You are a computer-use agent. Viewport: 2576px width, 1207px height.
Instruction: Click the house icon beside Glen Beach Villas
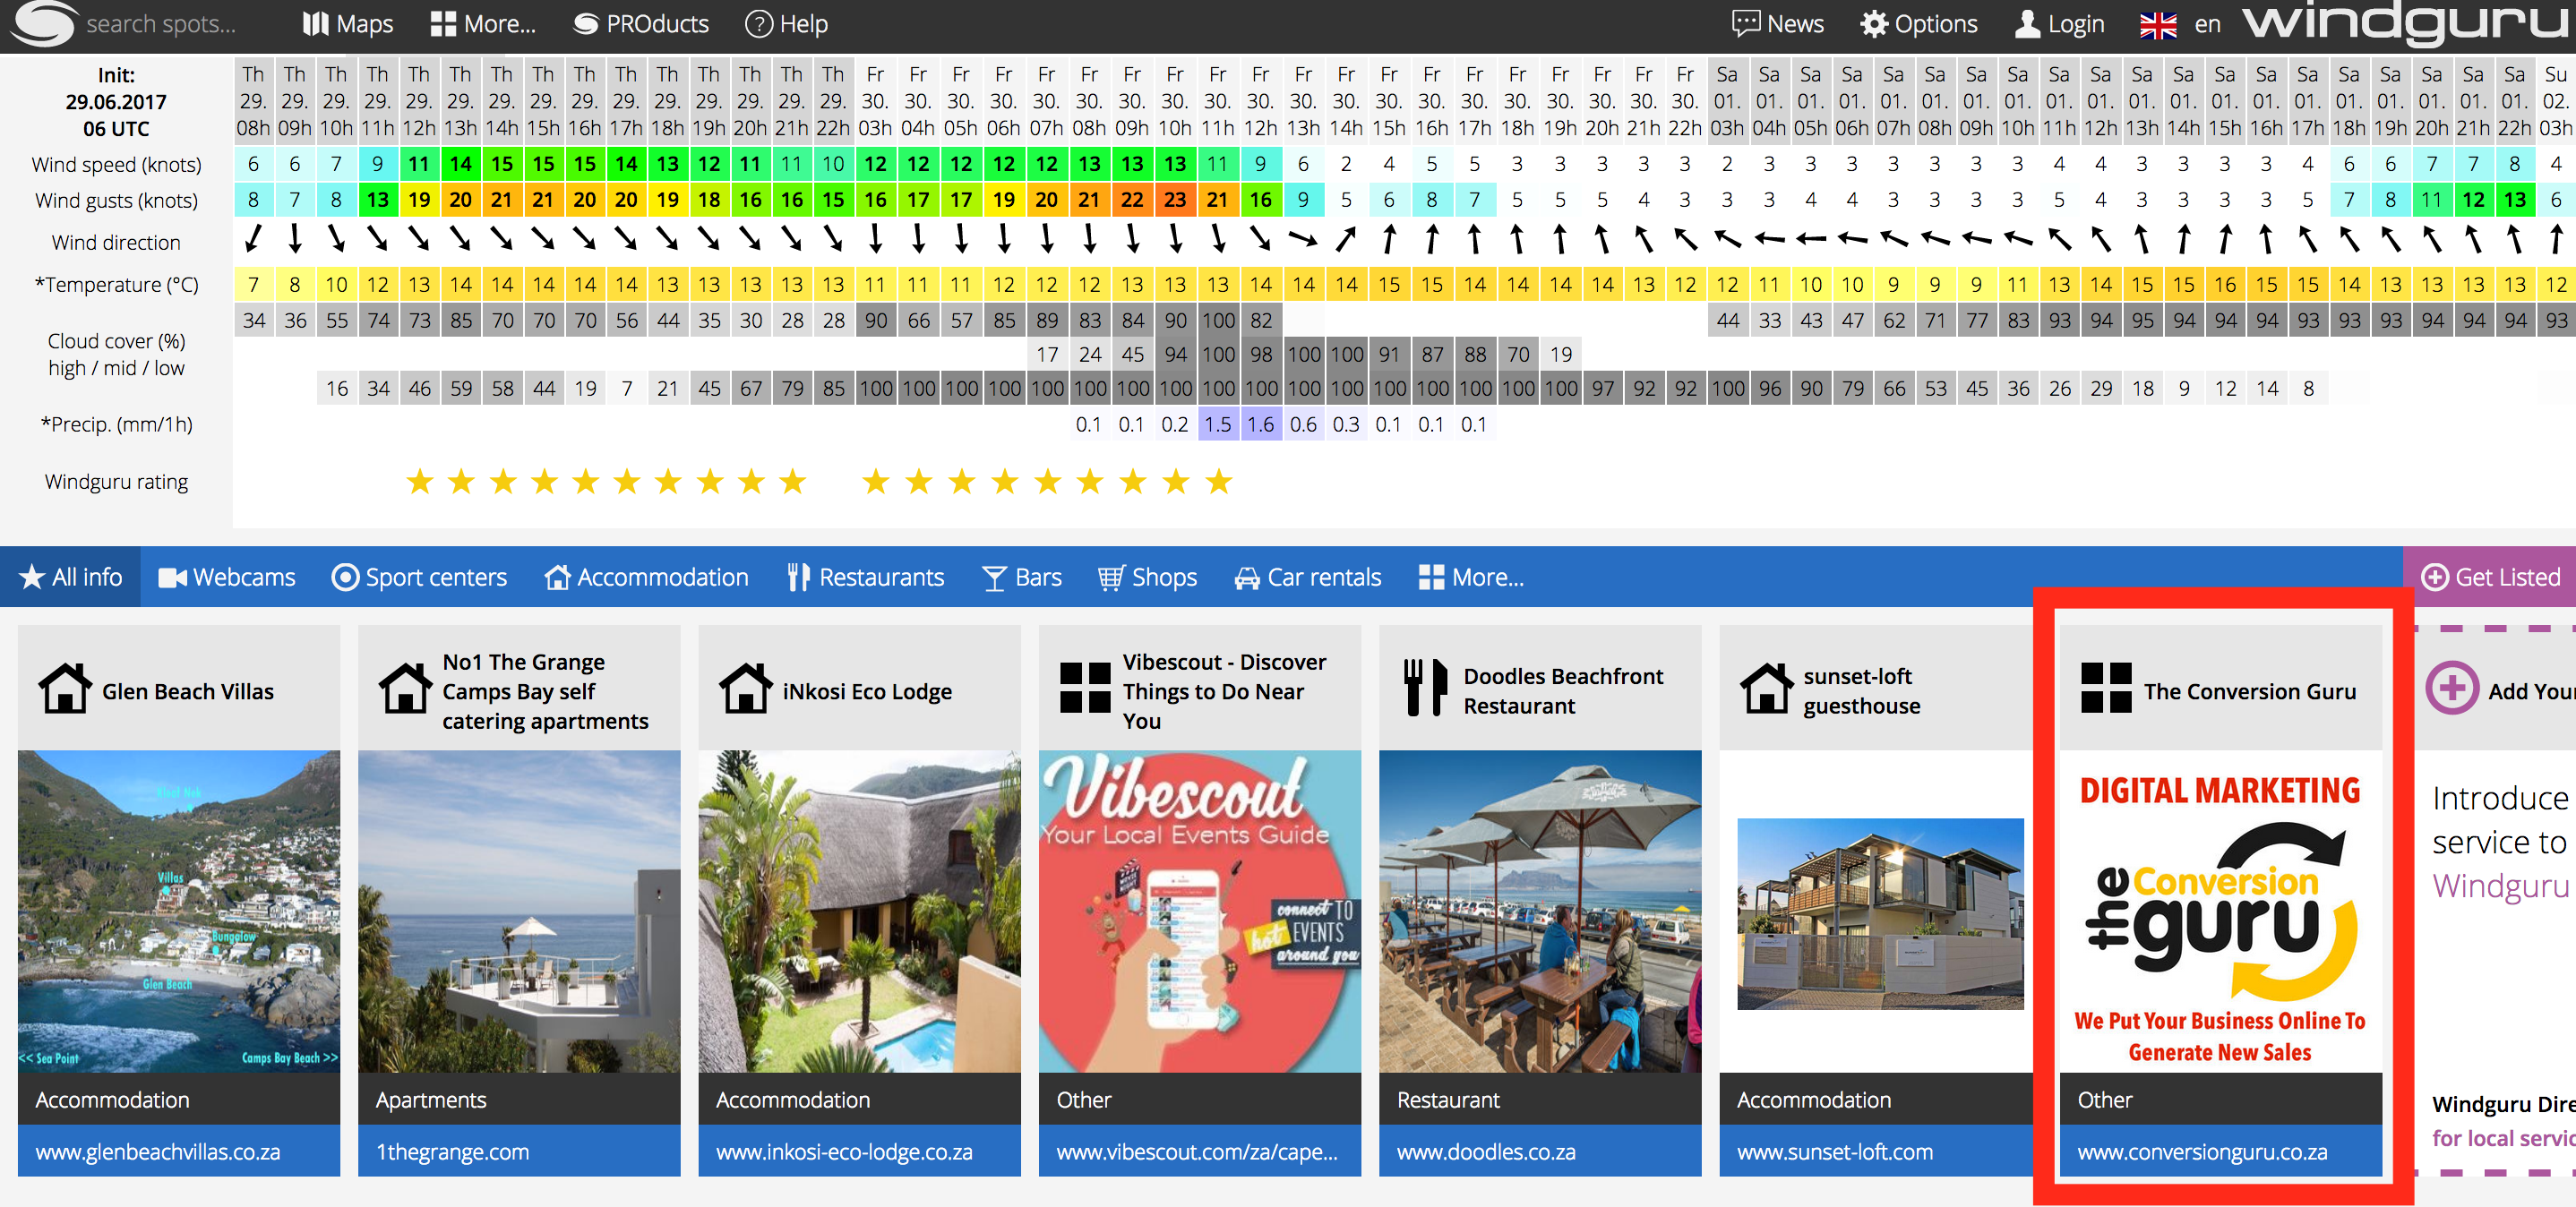(65, 689)
